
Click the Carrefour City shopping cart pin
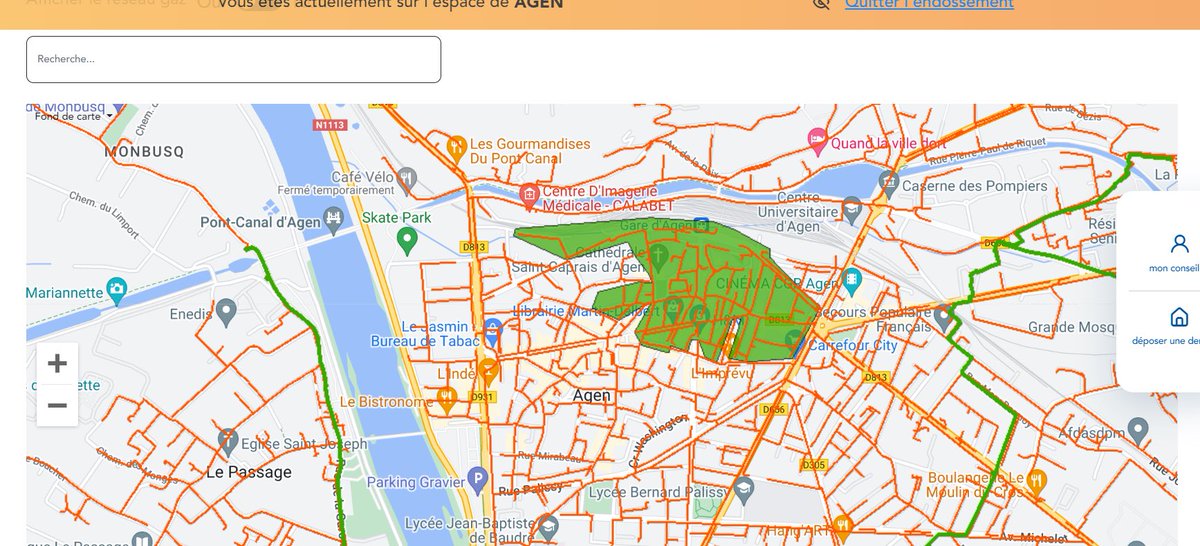795,342
